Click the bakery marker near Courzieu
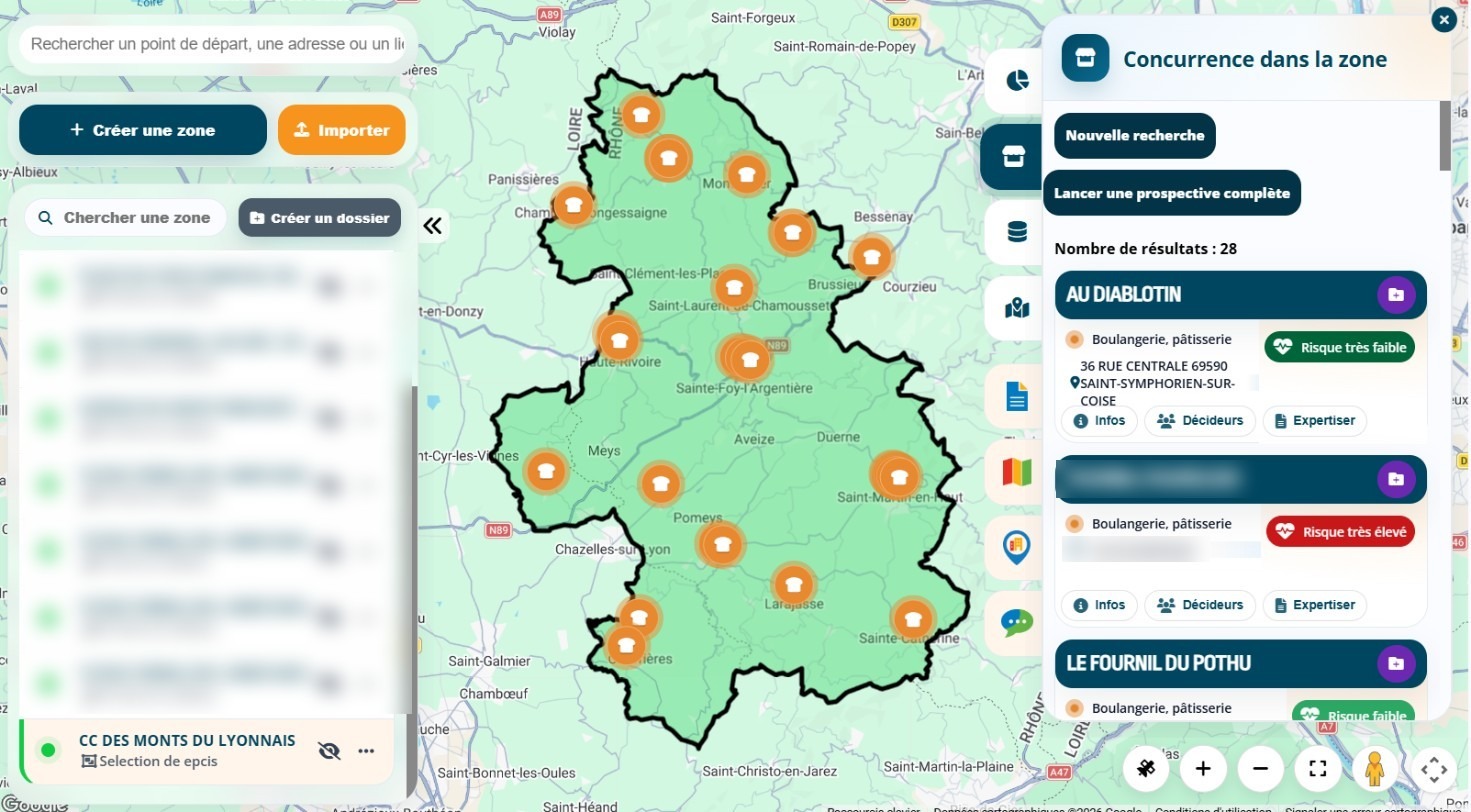 [871, 256]
